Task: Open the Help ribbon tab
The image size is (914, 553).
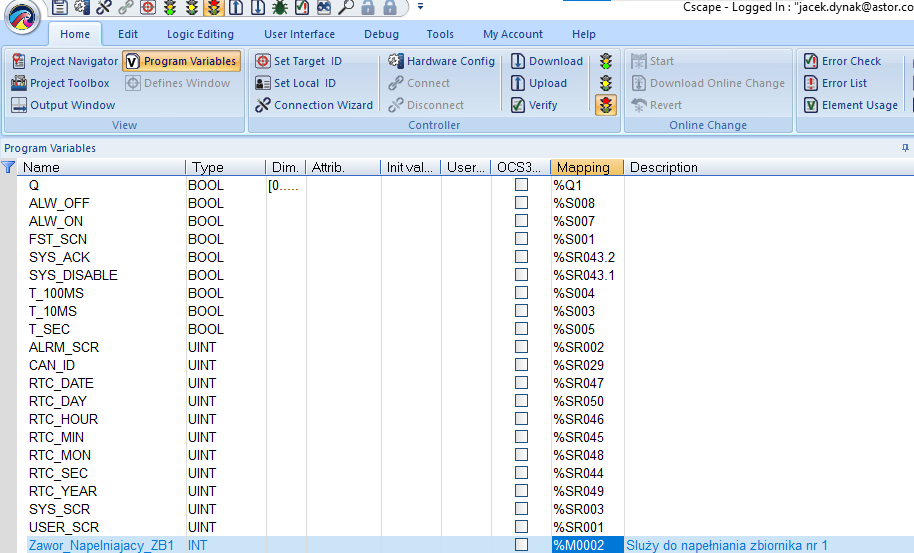Action: [583, 34]
